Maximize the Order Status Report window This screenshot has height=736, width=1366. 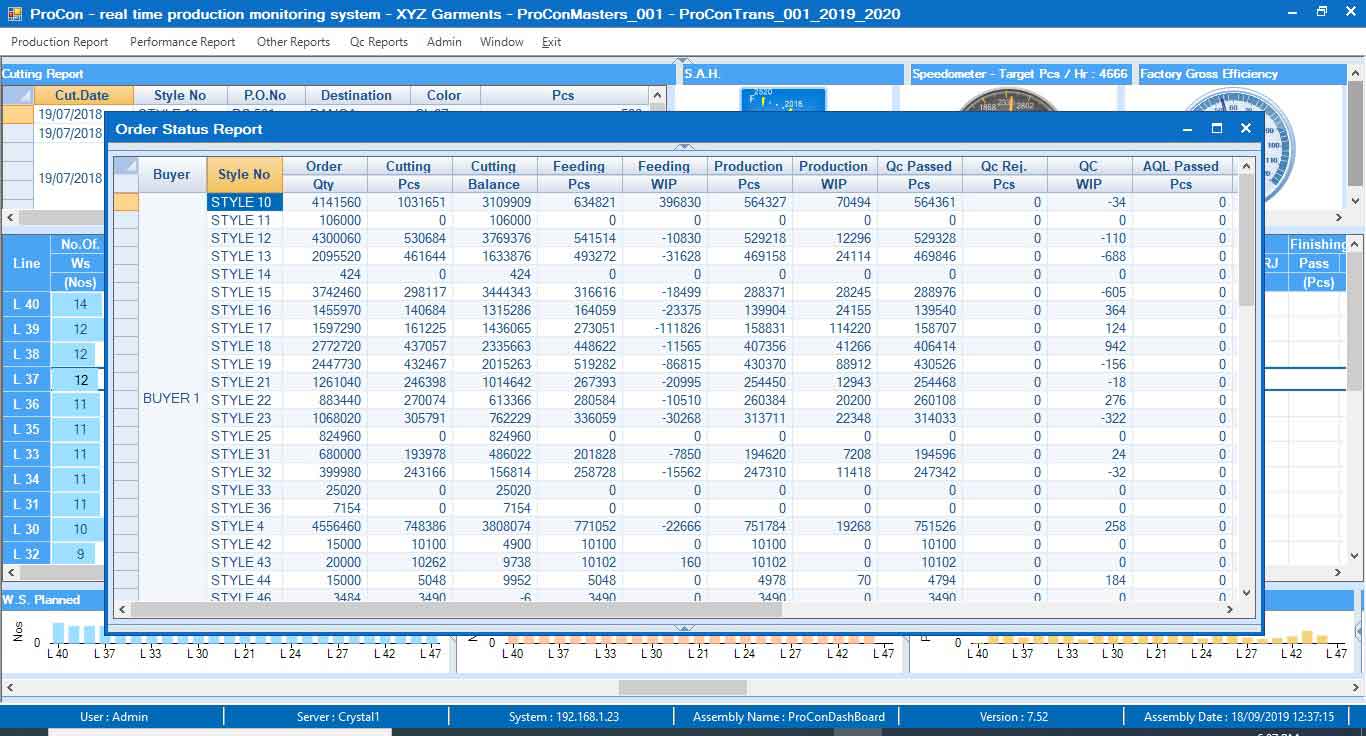(1217, 128)
